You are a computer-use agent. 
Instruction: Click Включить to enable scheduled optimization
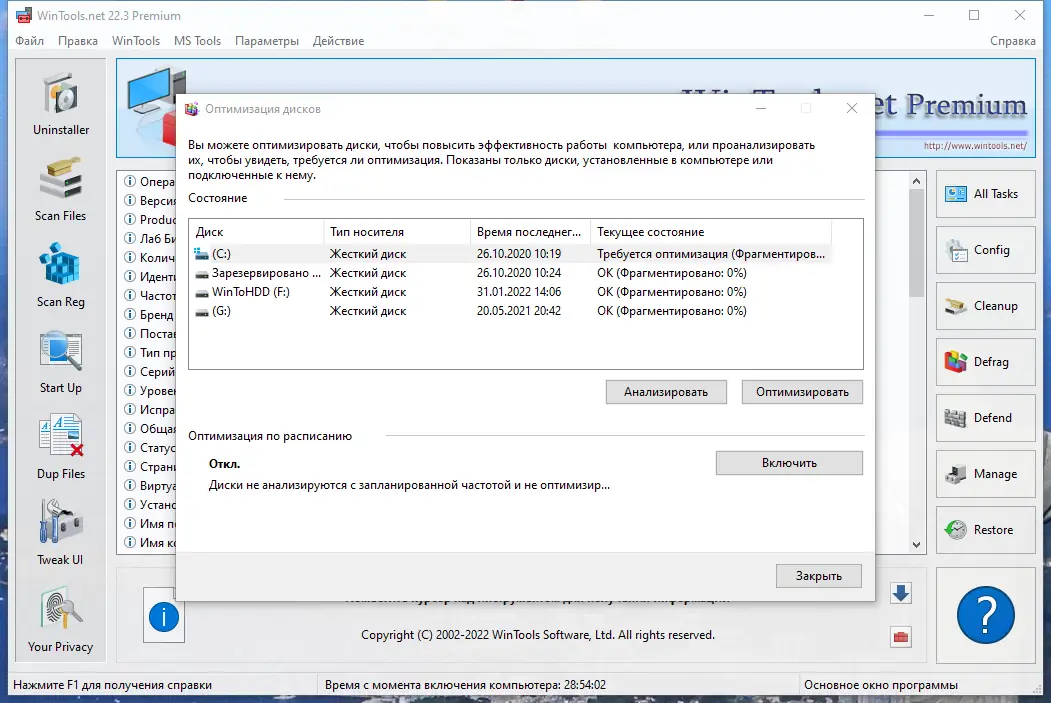tap(789, 463)
